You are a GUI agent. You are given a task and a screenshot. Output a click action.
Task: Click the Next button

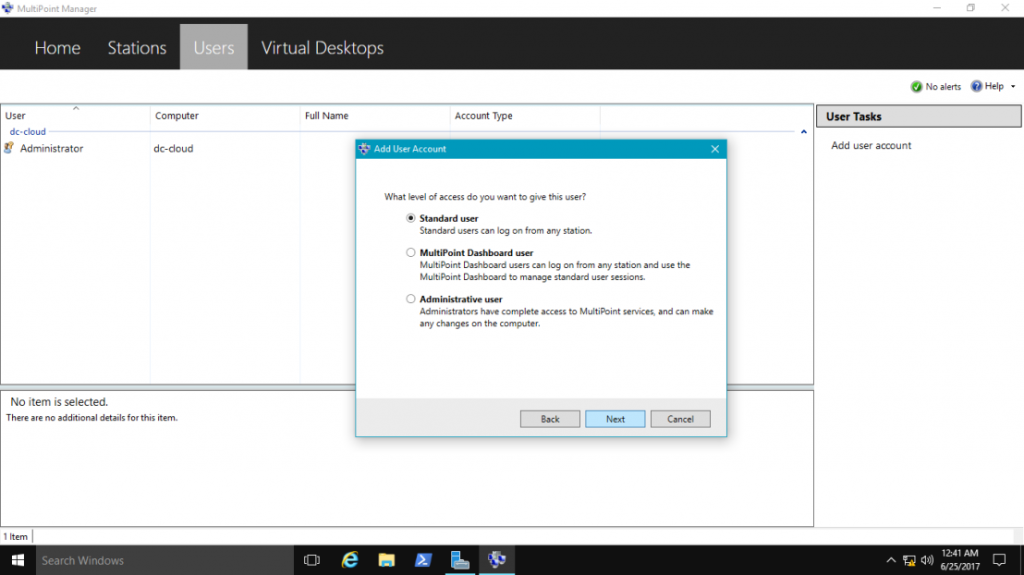(x=615, y=419)
